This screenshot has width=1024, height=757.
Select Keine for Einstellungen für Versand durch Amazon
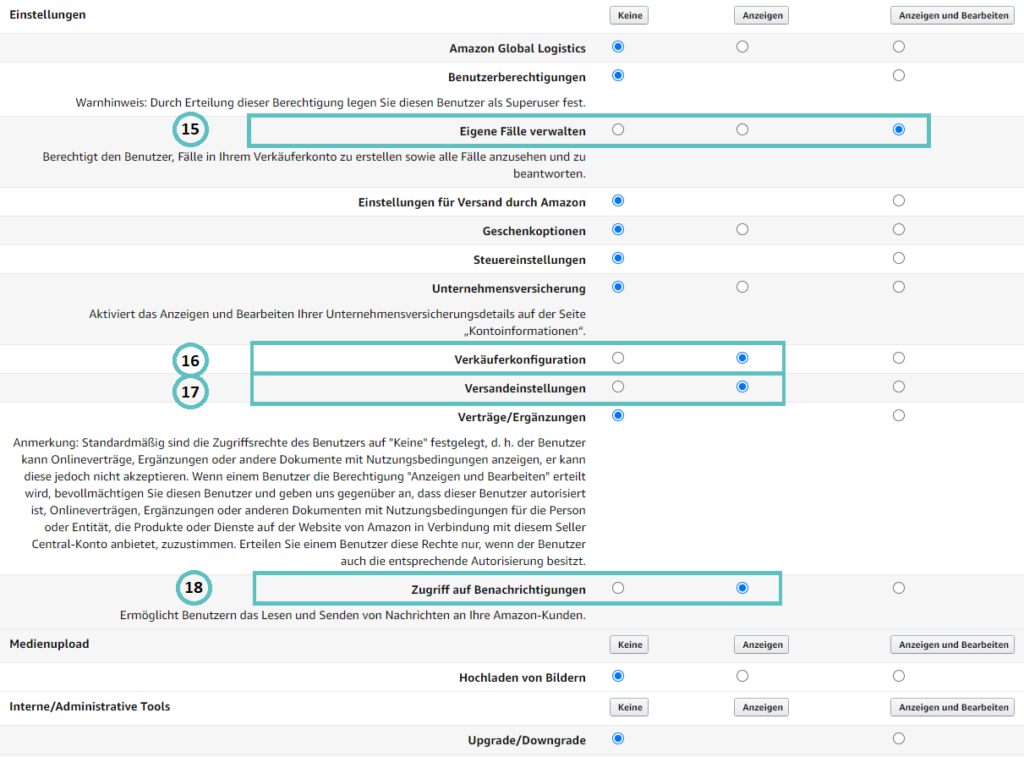click(x=618, y=201)
